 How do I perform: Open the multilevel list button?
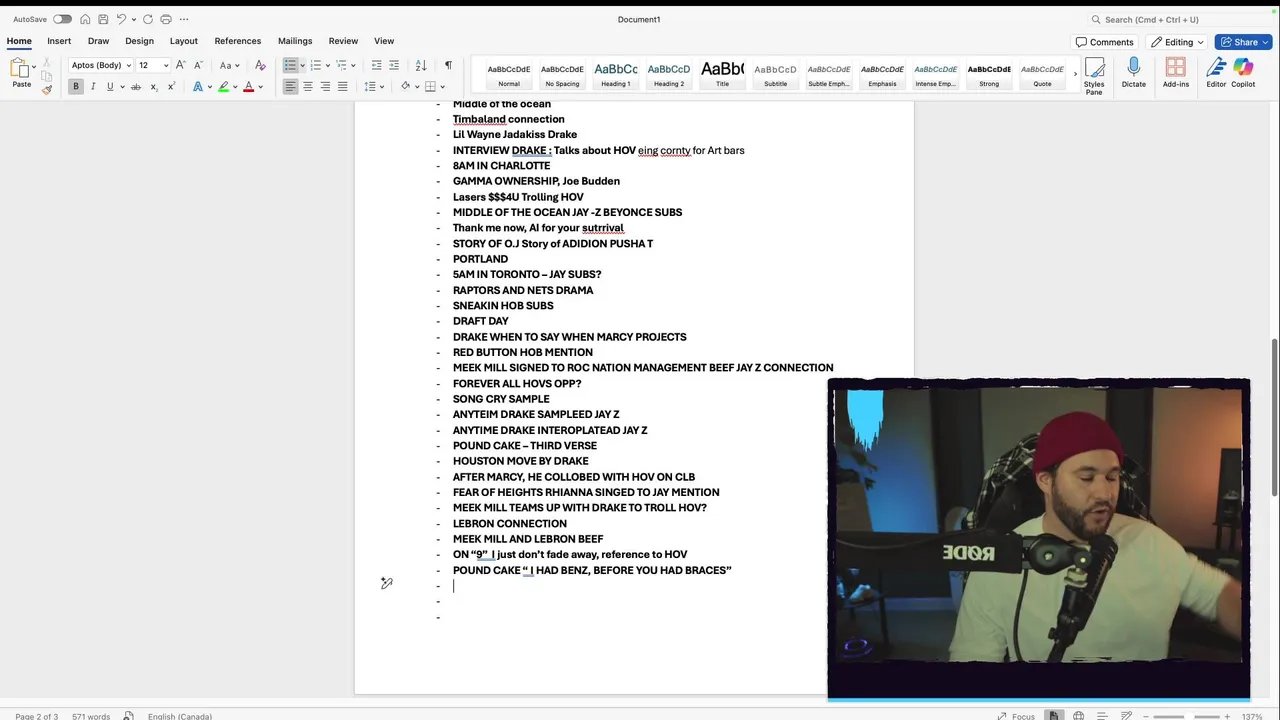tap(341, 65)
